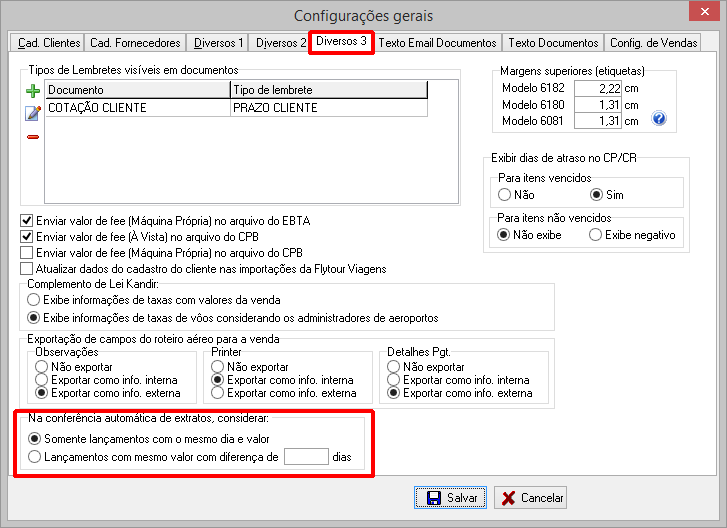Viewport: 727px width, 528px height.
Task: Enable fee Máquina Própria in CPB file
Action: (x=27, y=253)
